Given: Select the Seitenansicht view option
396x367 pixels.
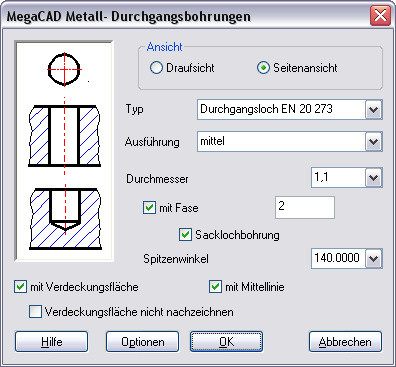Looking at the screenshot, I should [x=263, y=68].
